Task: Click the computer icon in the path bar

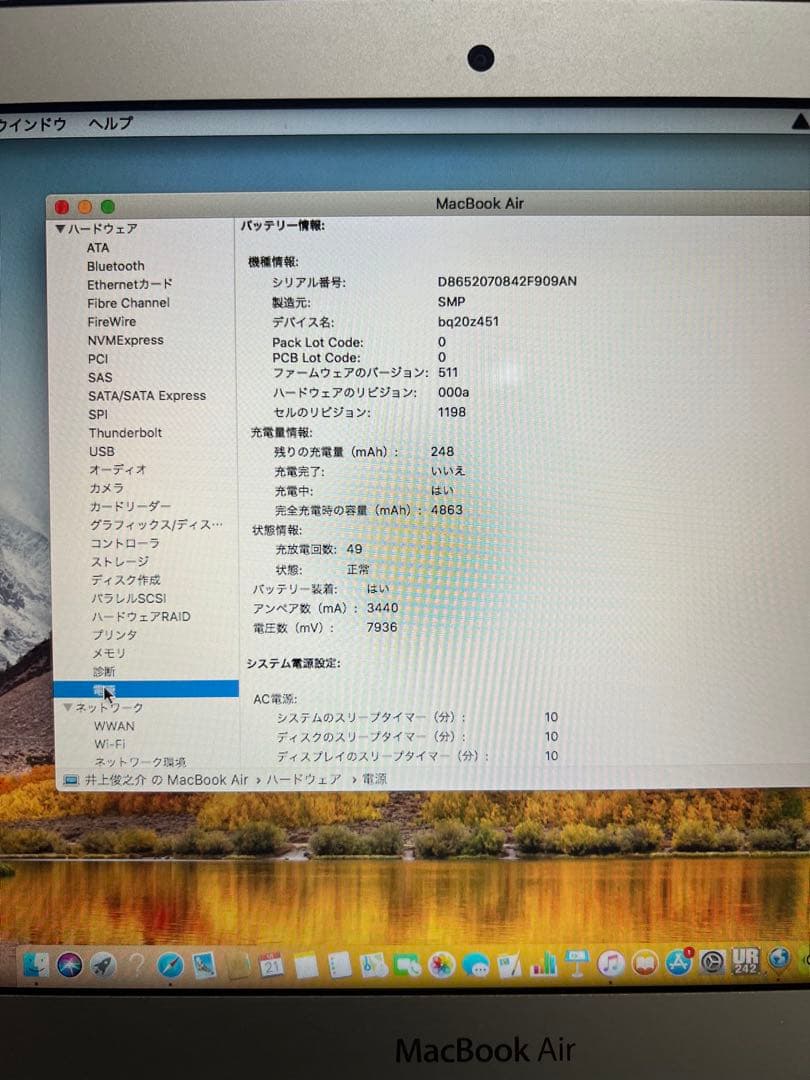Action: pos(71,780)
